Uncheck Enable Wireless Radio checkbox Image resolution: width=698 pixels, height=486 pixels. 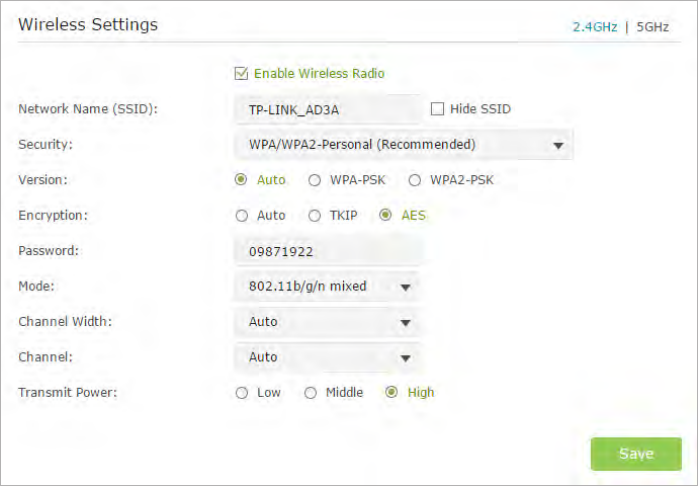pyautogui.click(x=241, y=73)
